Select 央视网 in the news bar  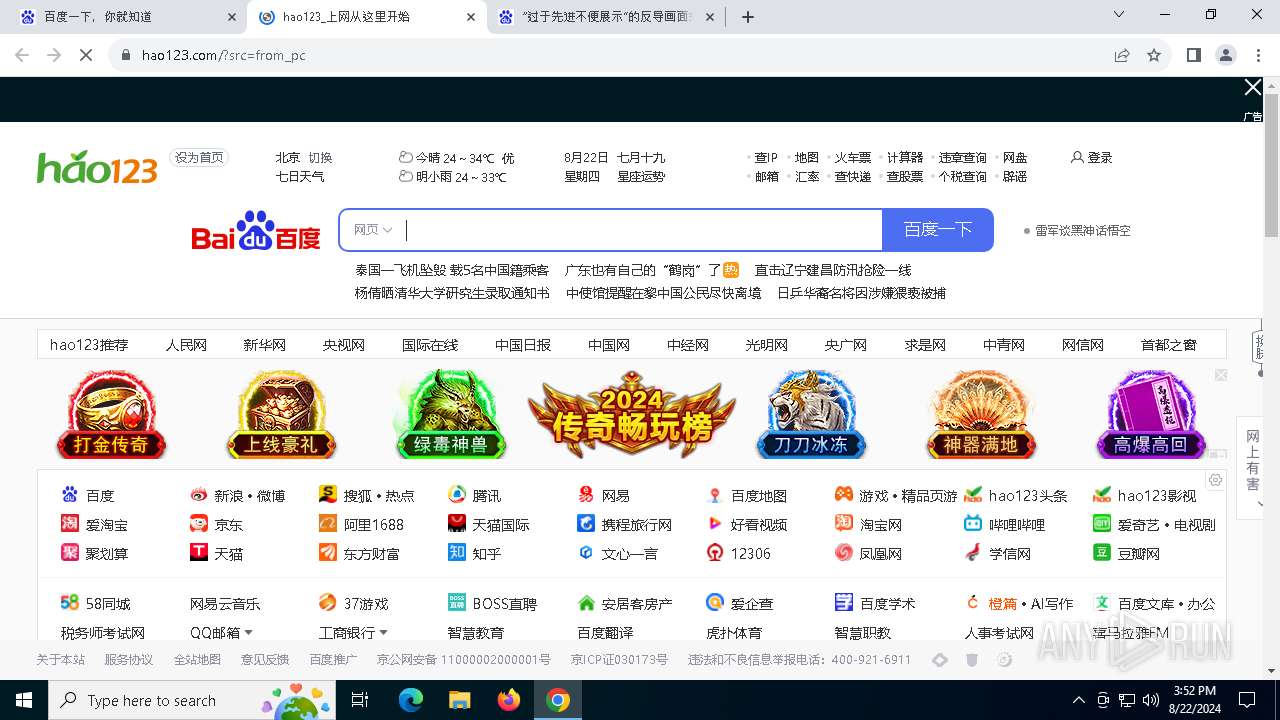(344, 345)
